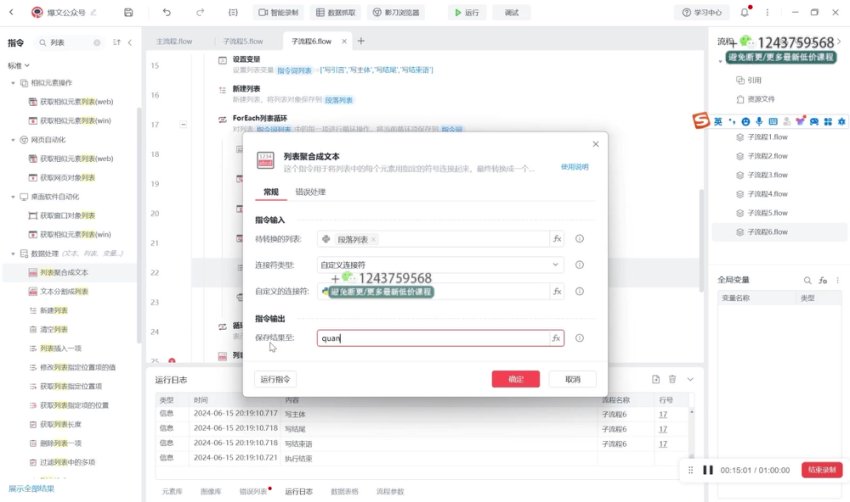
Task: Pause the recording timer
Action: tap(708, 470)
